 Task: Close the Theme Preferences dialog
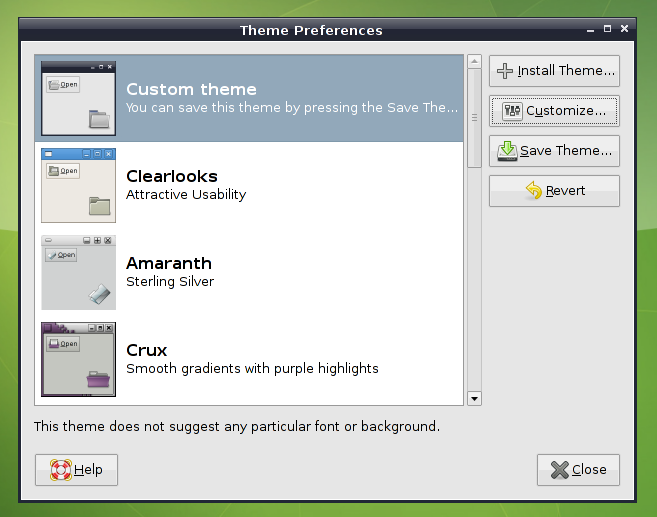coord(578,470)
